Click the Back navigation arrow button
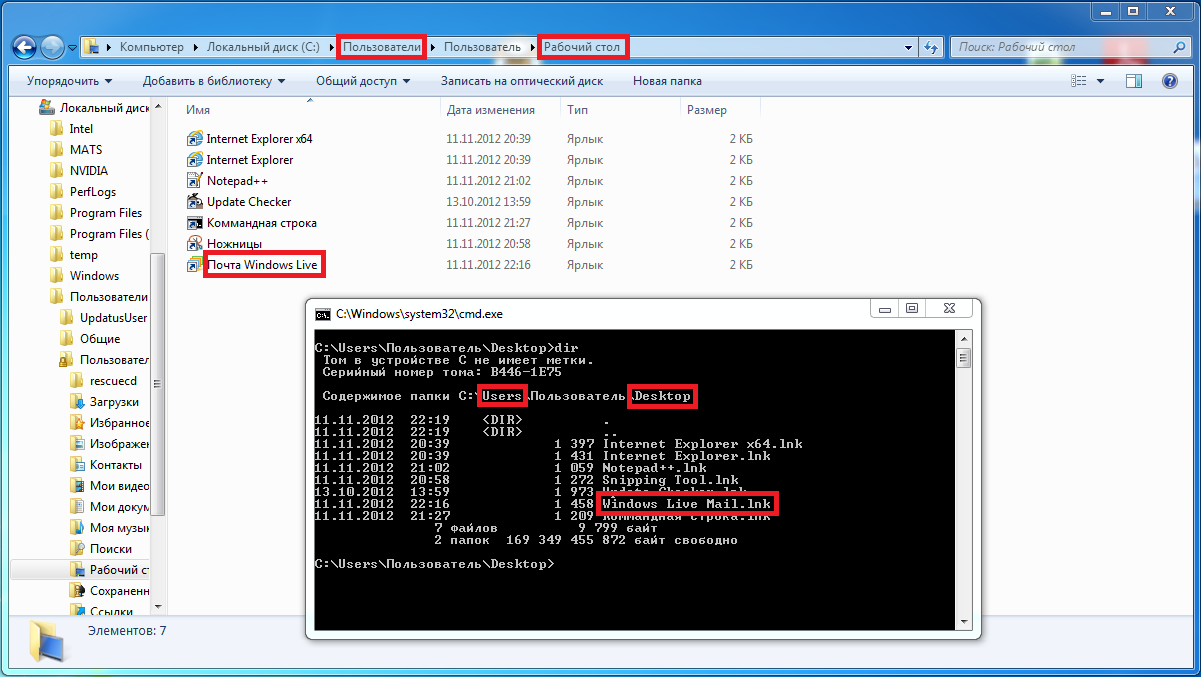This screenshot has height=677, width=1201. click(x=25, y=47)
